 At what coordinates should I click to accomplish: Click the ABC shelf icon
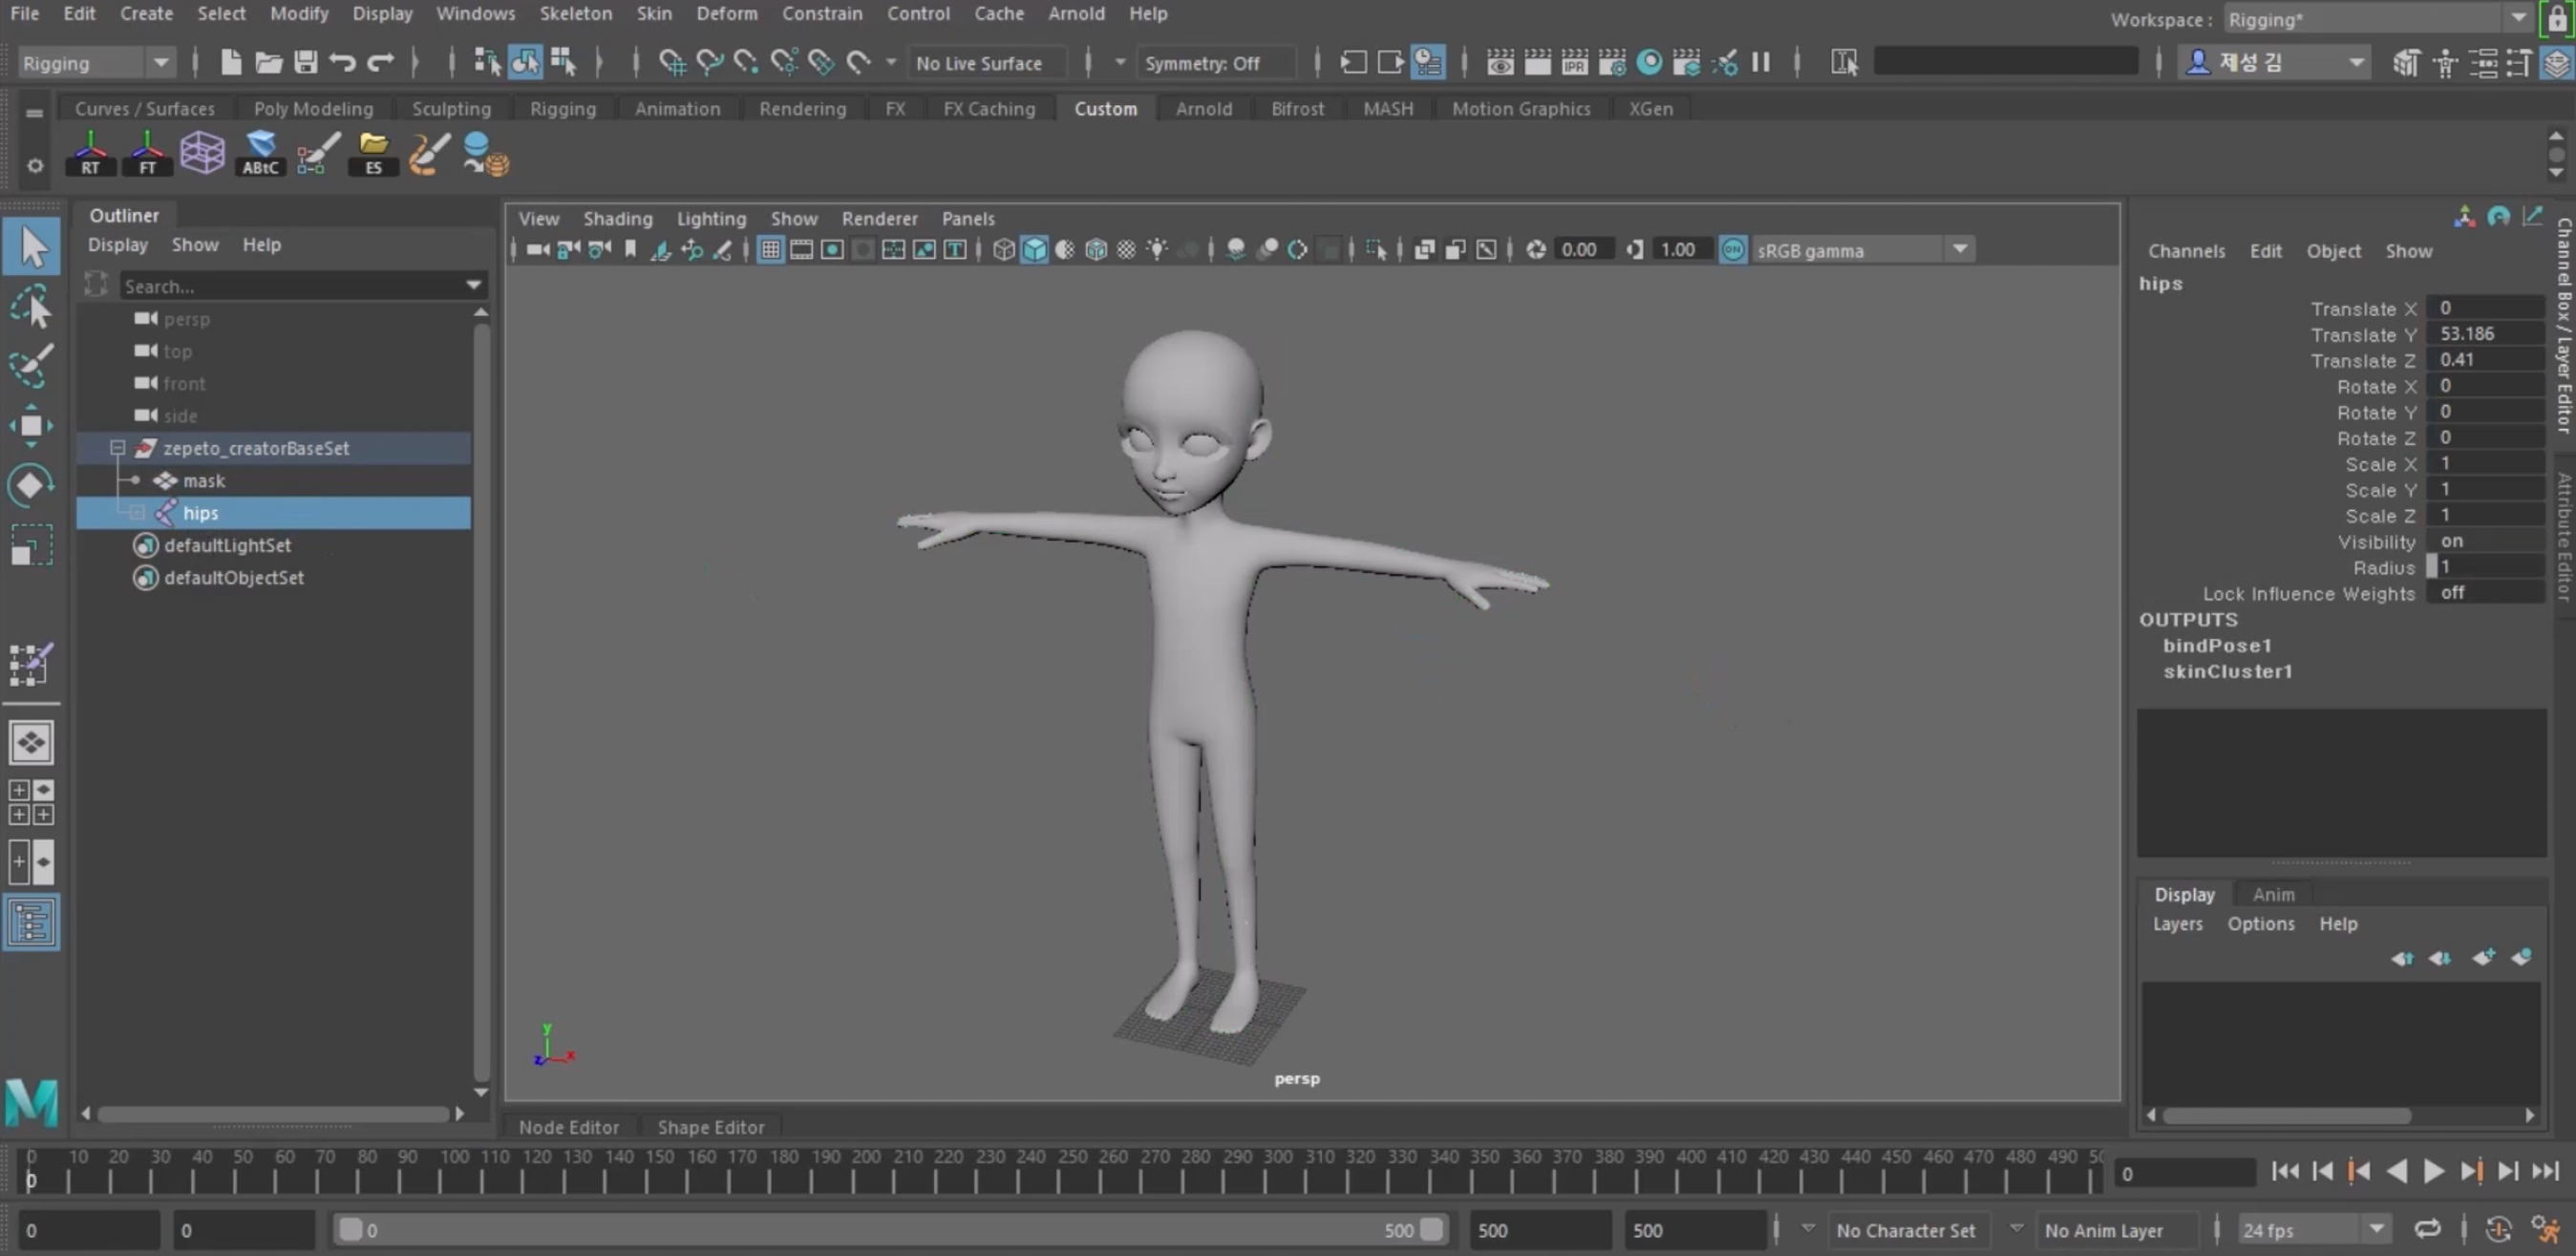260,153
